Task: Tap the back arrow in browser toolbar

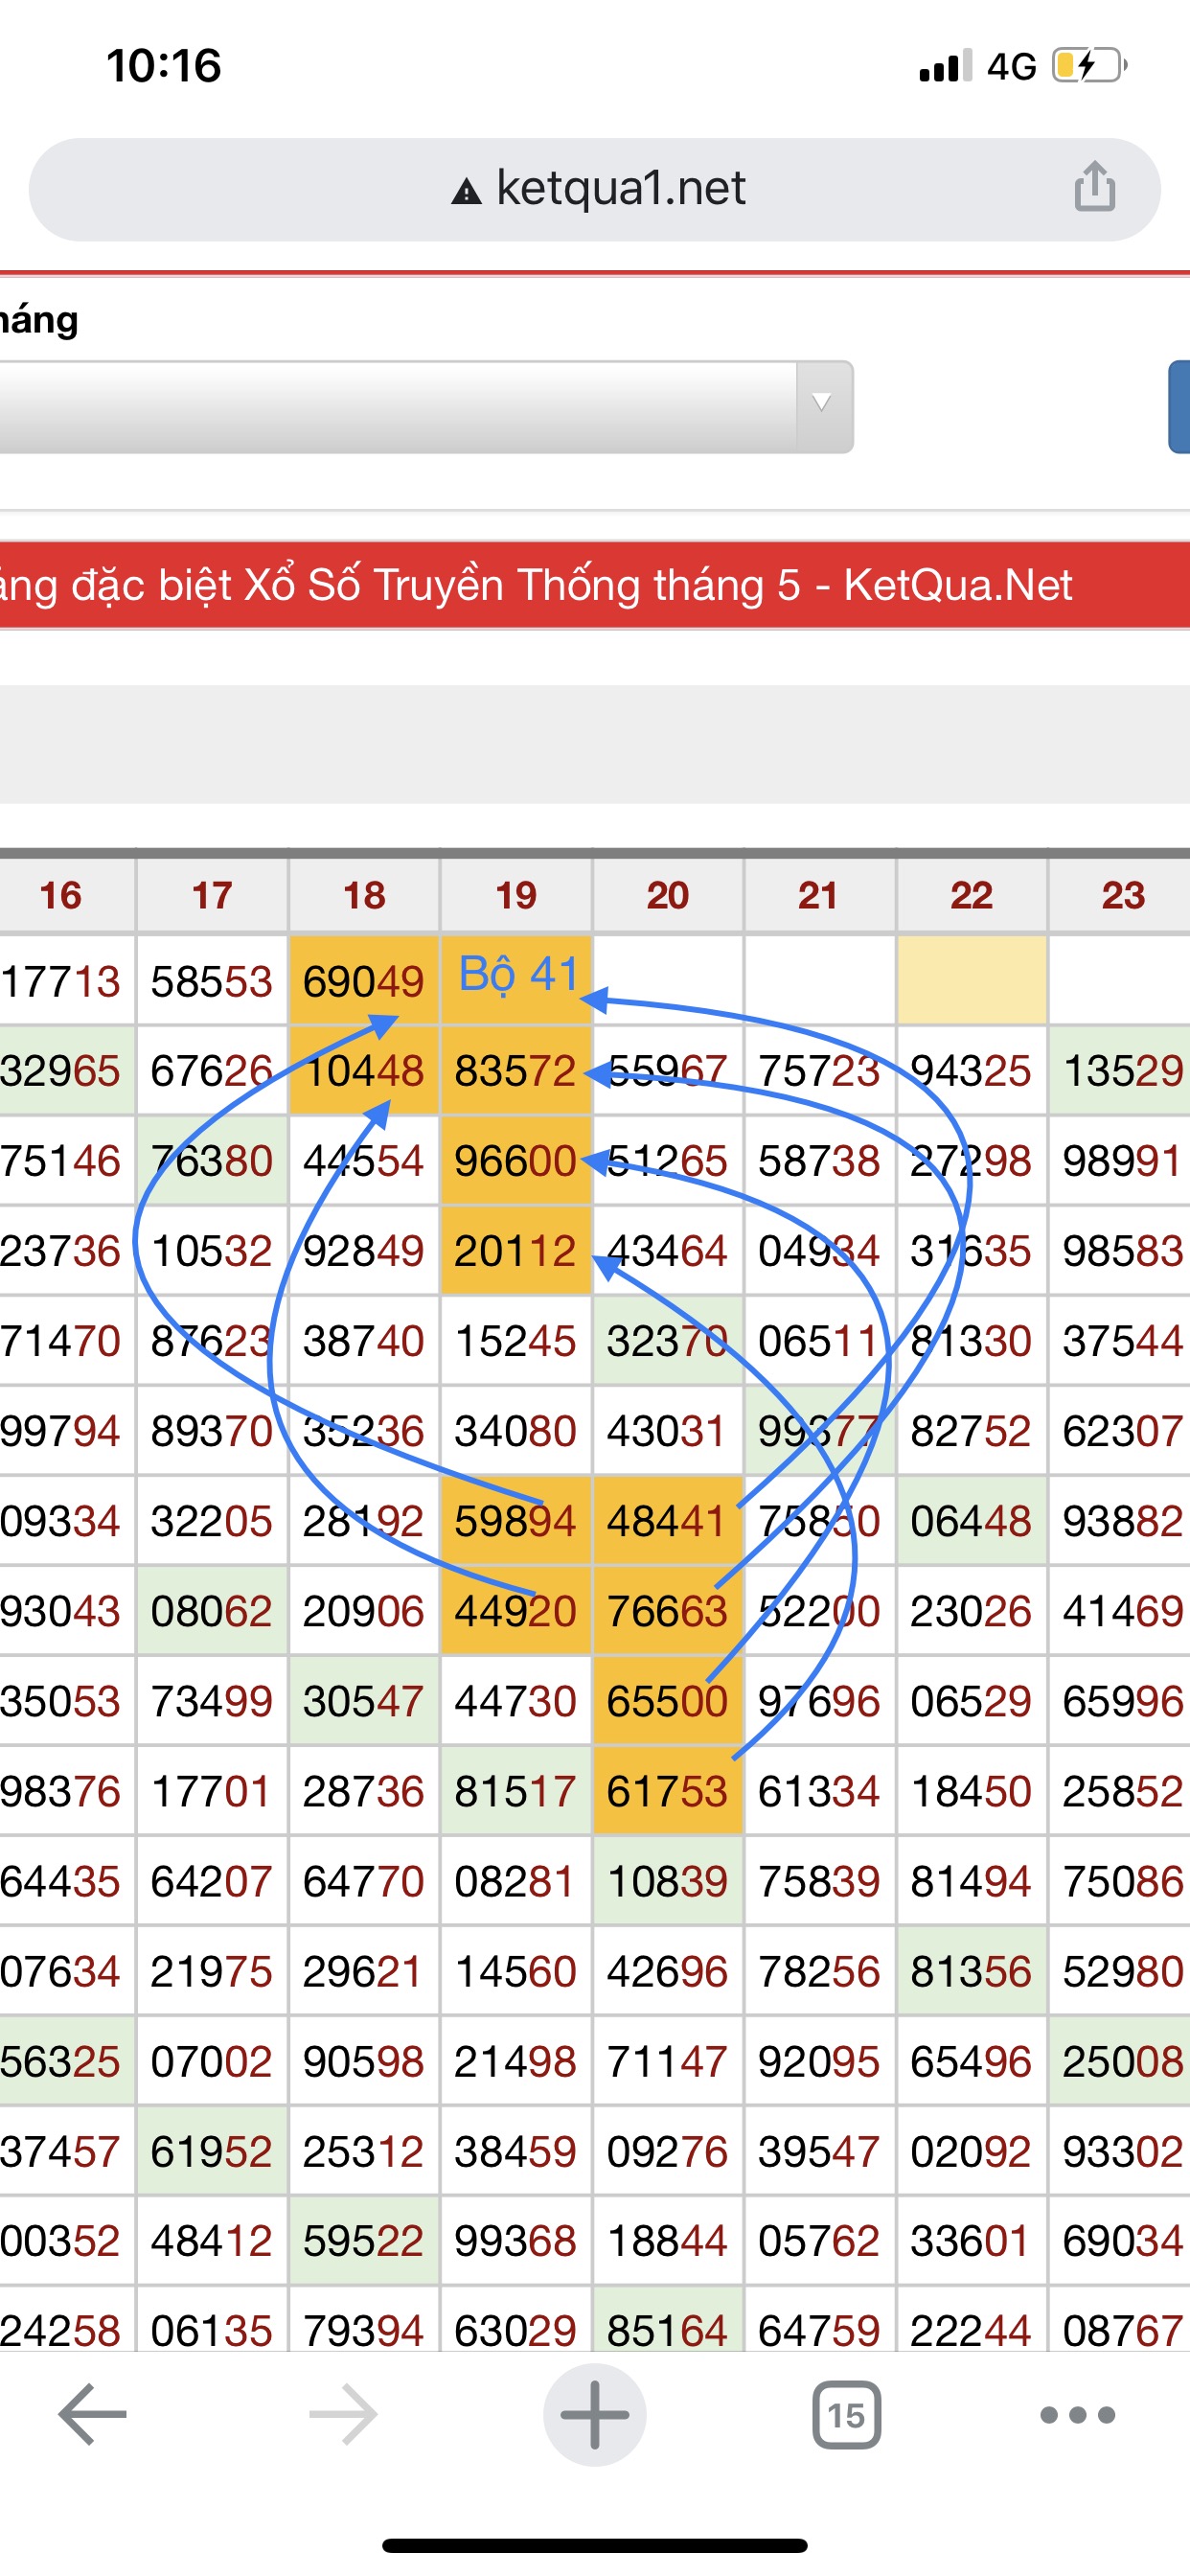Action: 92,2413
